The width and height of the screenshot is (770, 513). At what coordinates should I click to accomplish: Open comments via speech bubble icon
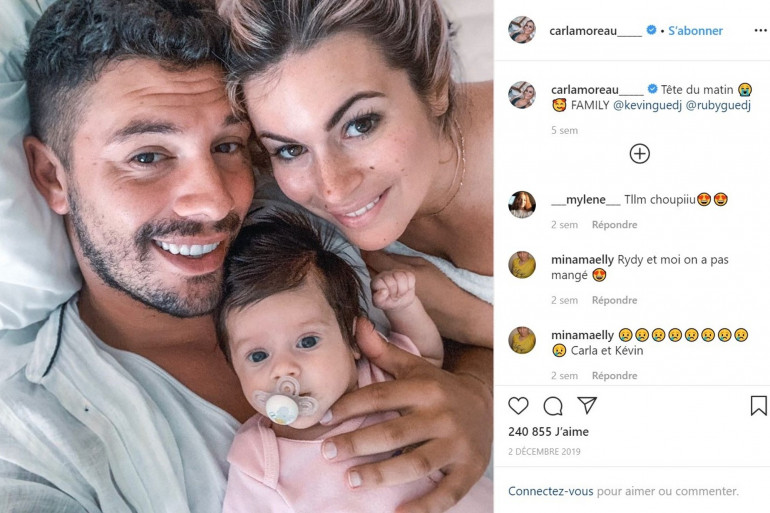tap(553, 406)
